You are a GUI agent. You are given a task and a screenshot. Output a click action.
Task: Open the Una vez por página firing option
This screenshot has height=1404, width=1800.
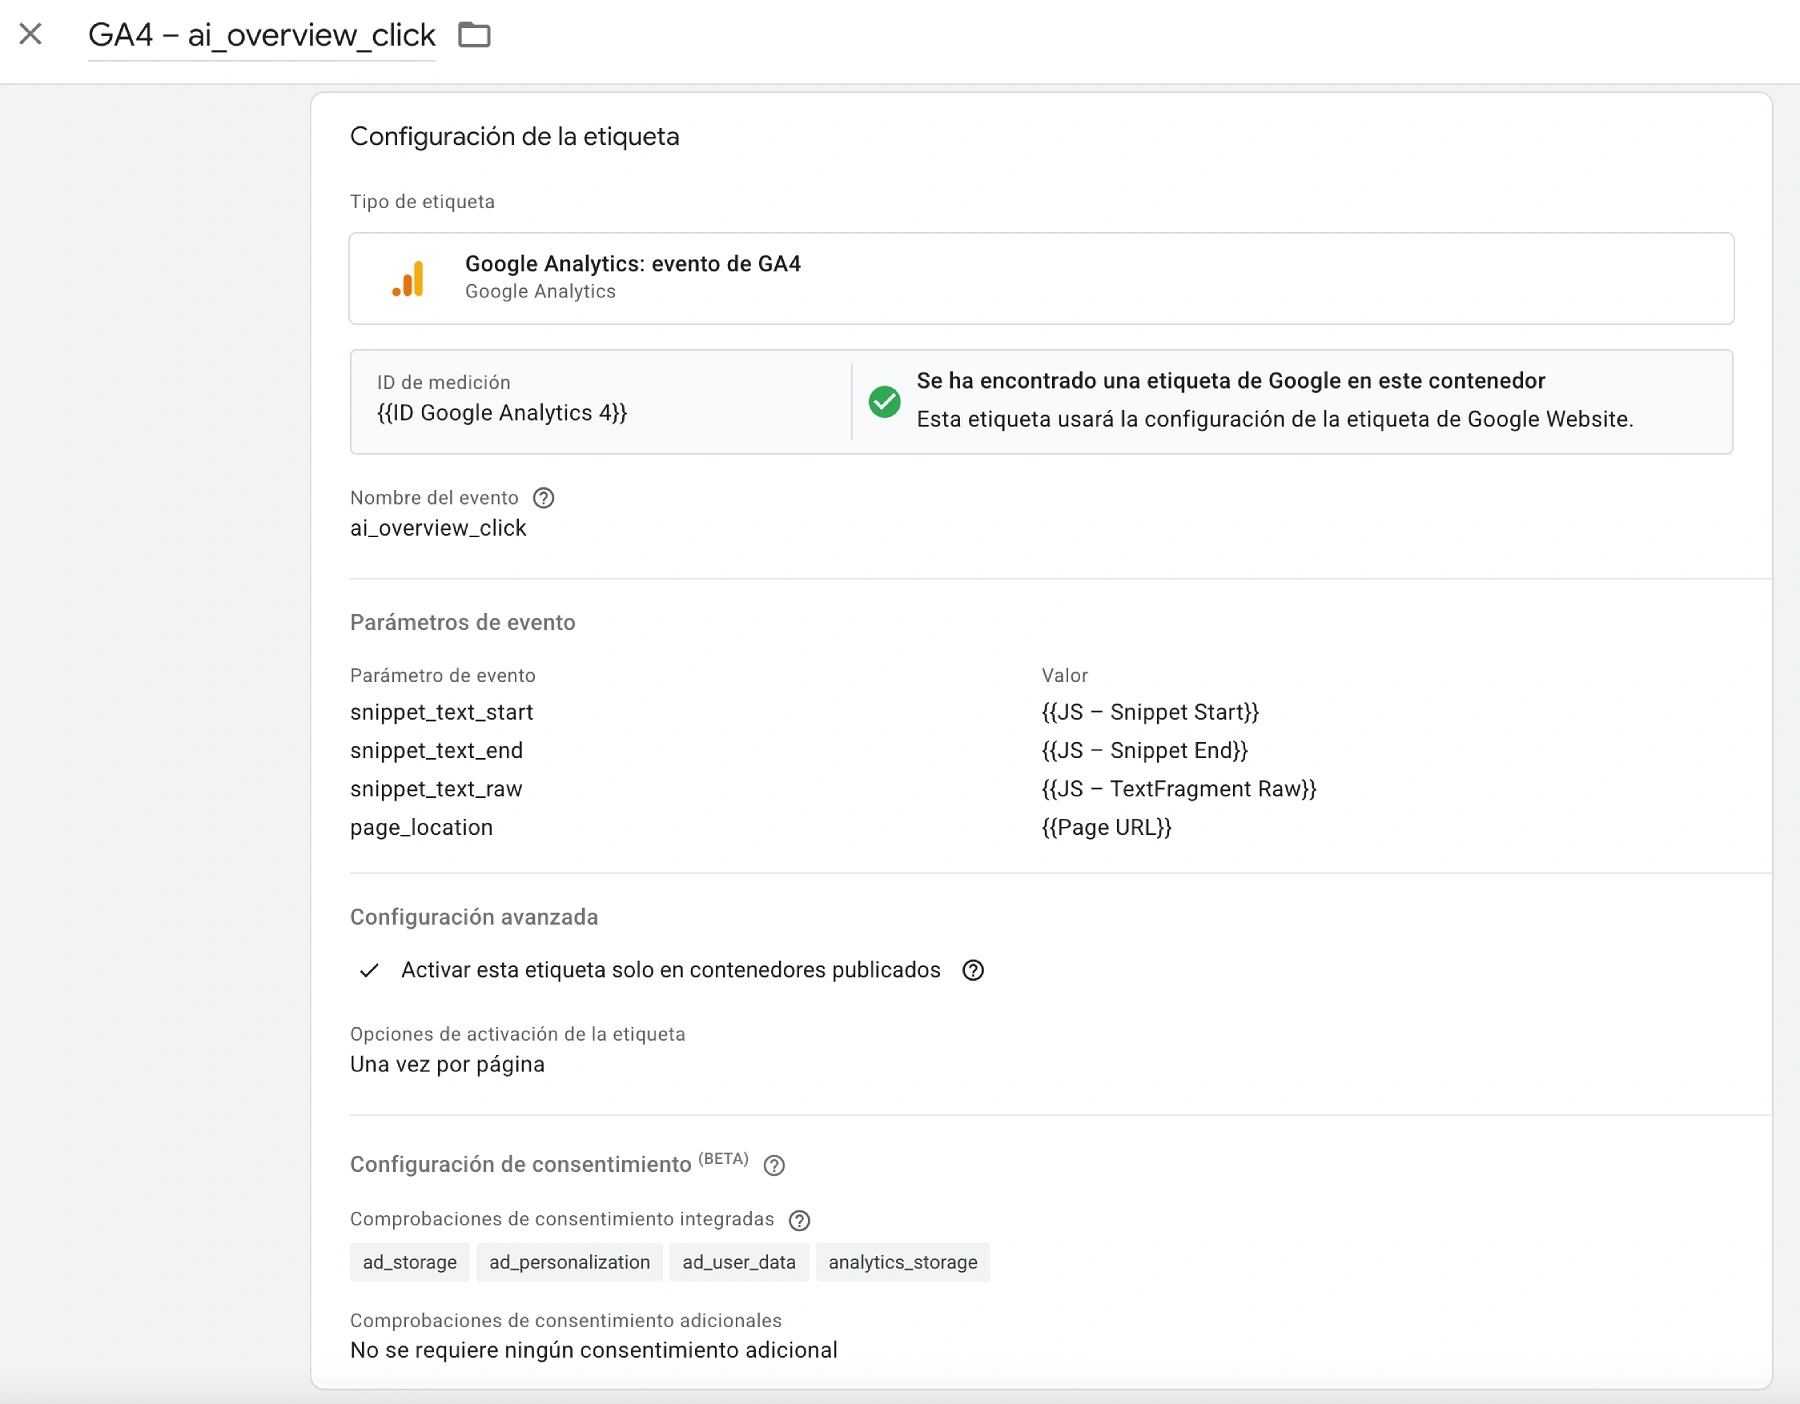click(447, 1064)
